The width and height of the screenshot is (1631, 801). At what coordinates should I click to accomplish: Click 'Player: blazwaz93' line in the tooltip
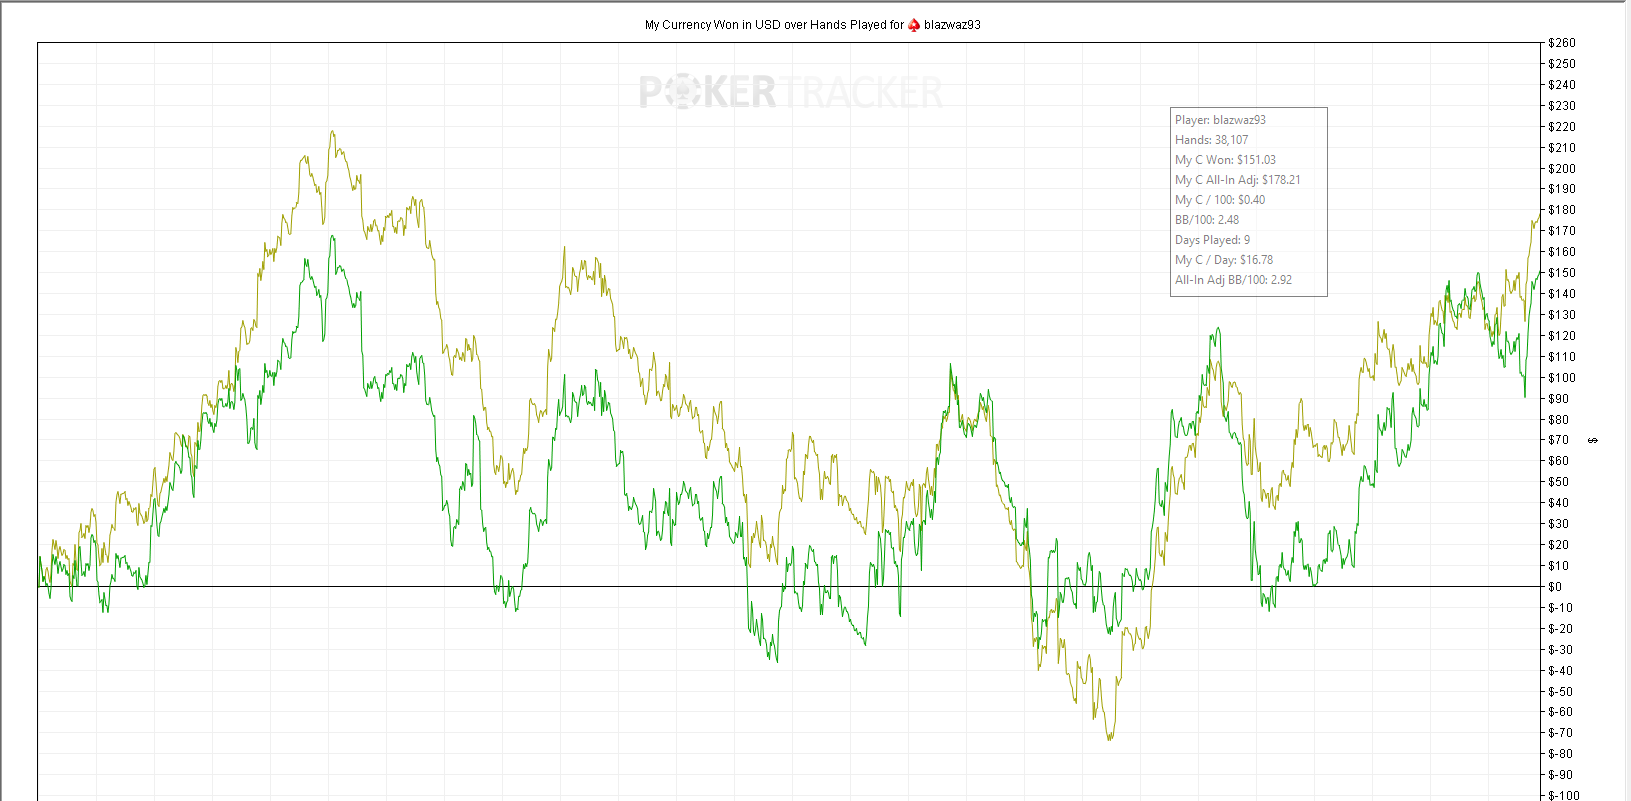tap(1220, 120)
